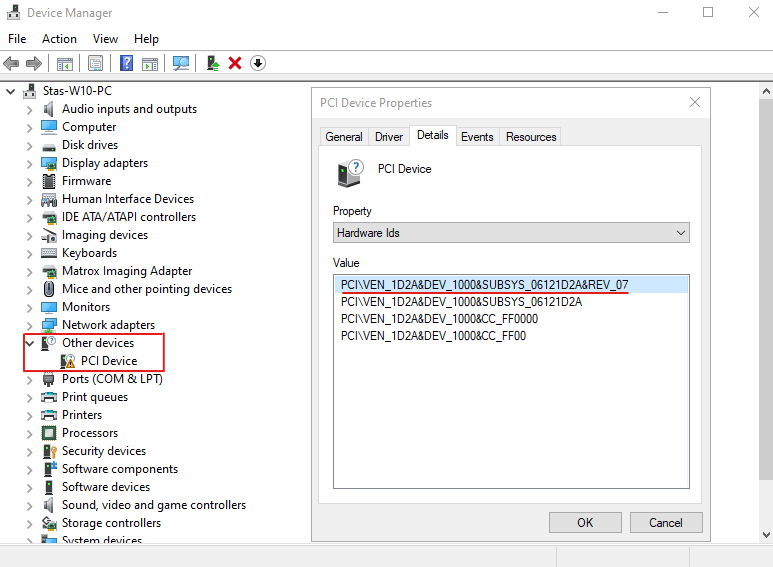773x567 pixels.
Task: Collapse the Other devices category
Action: coord(29,343)
